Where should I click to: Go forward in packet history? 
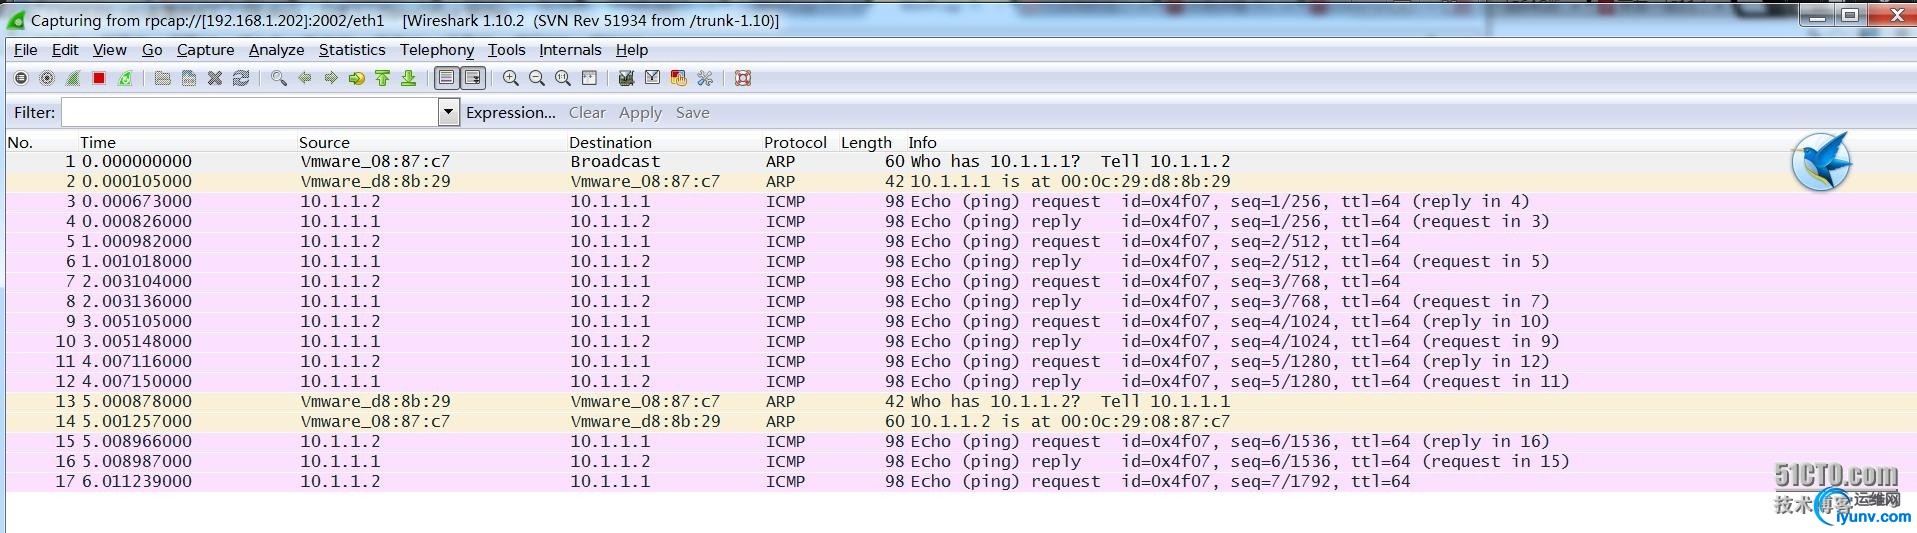click(x=330, y=78)
